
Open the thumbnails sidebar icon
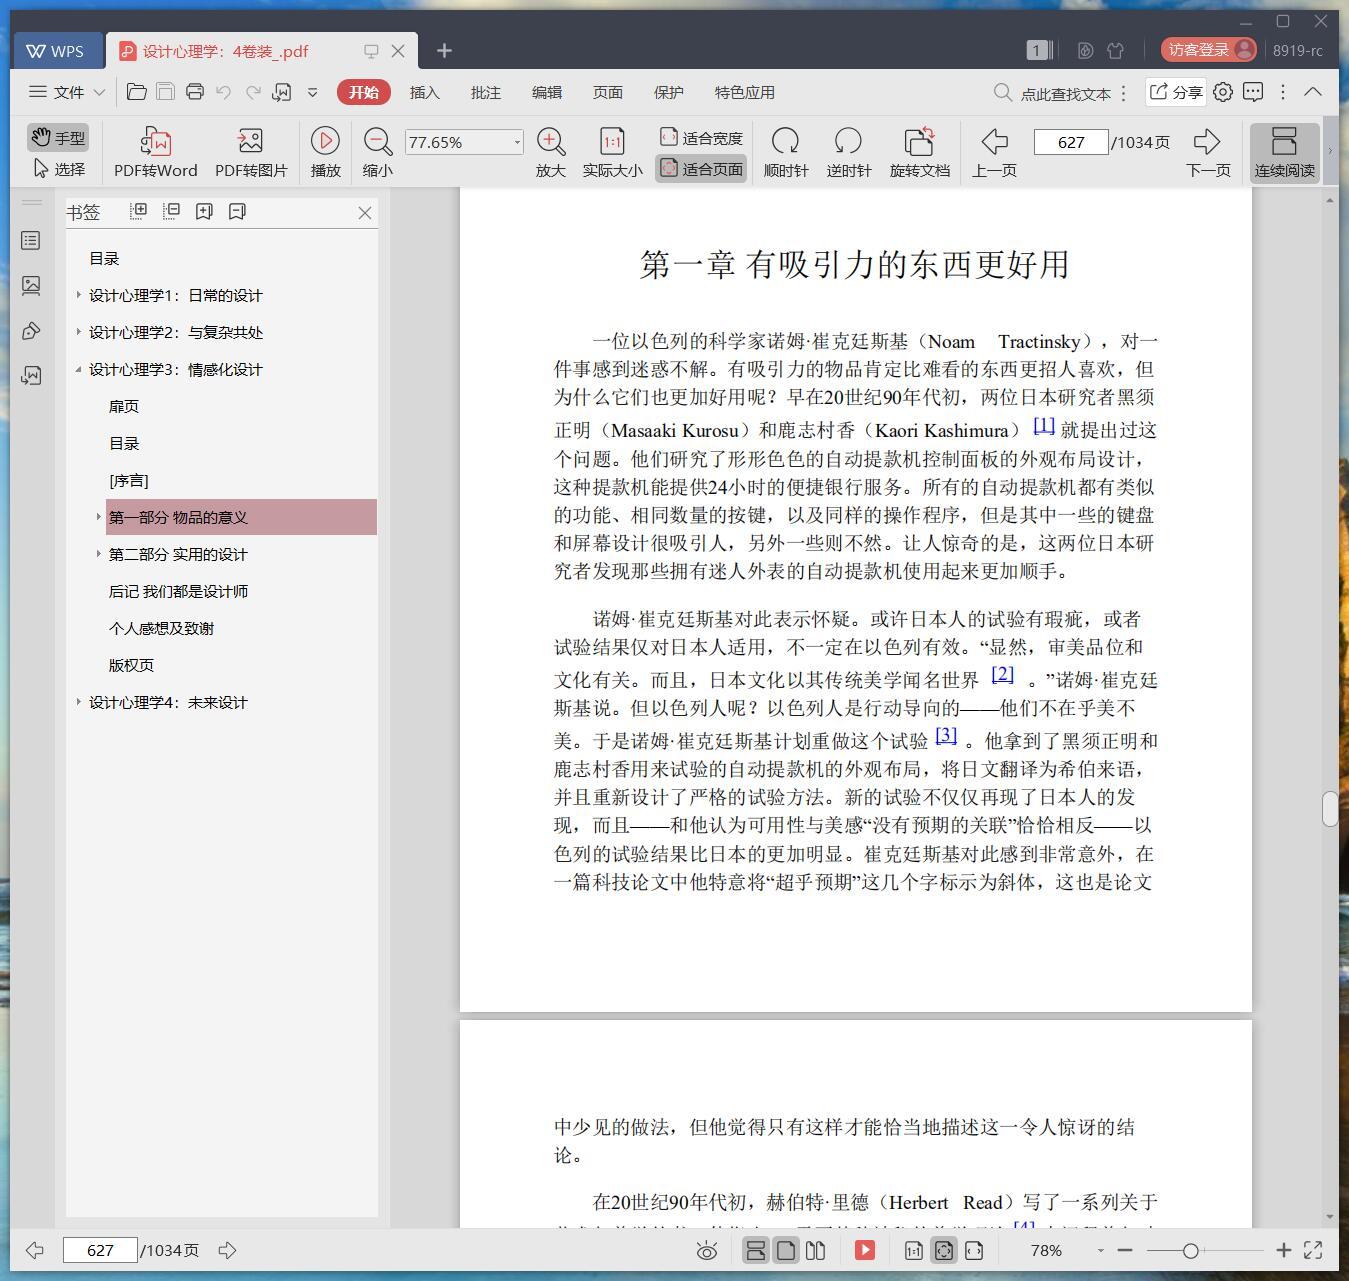coord(31,286)
